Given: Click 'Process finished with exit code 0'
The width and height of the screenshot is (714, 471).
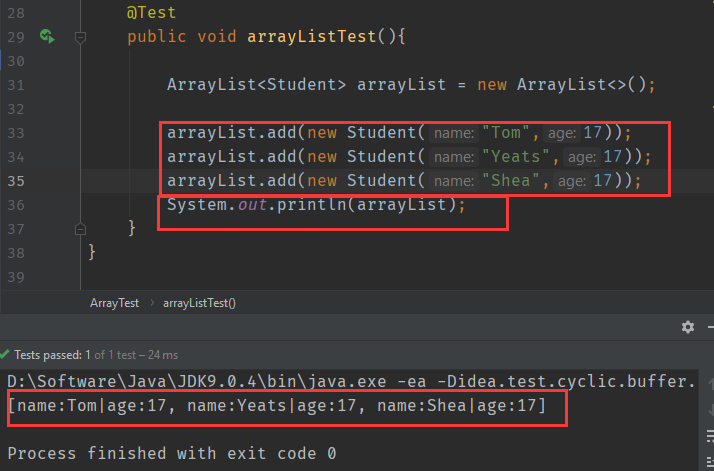Looking at the screenshot, I should [x=172, y=453].
